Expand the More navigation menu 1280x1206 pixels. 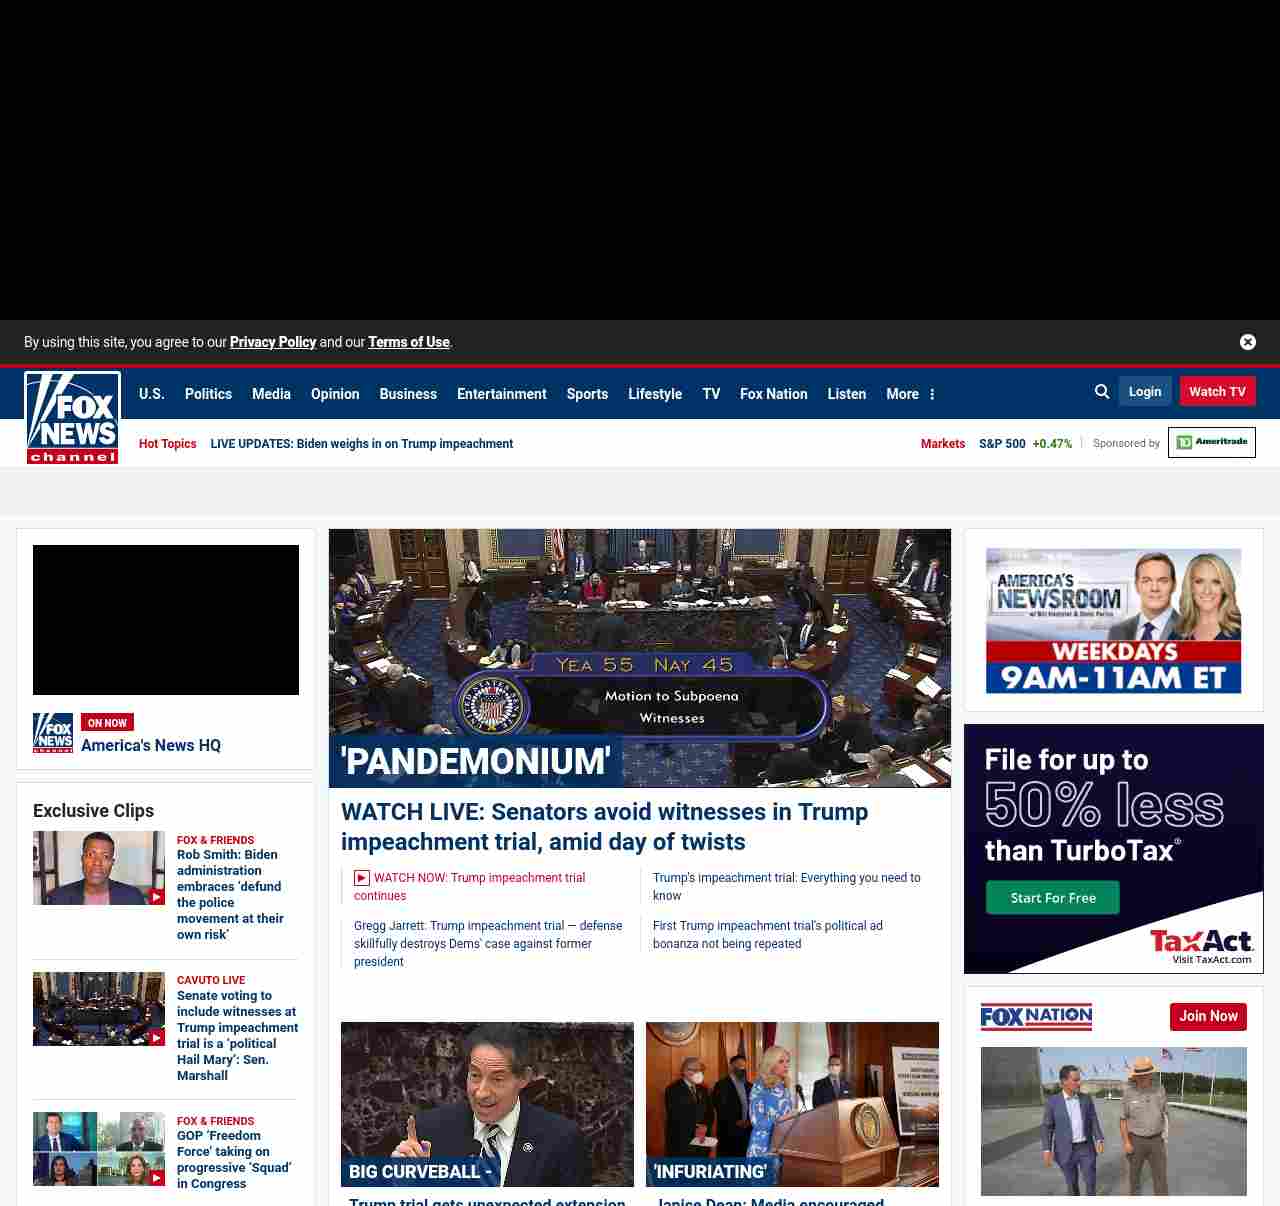click(910, 394)
